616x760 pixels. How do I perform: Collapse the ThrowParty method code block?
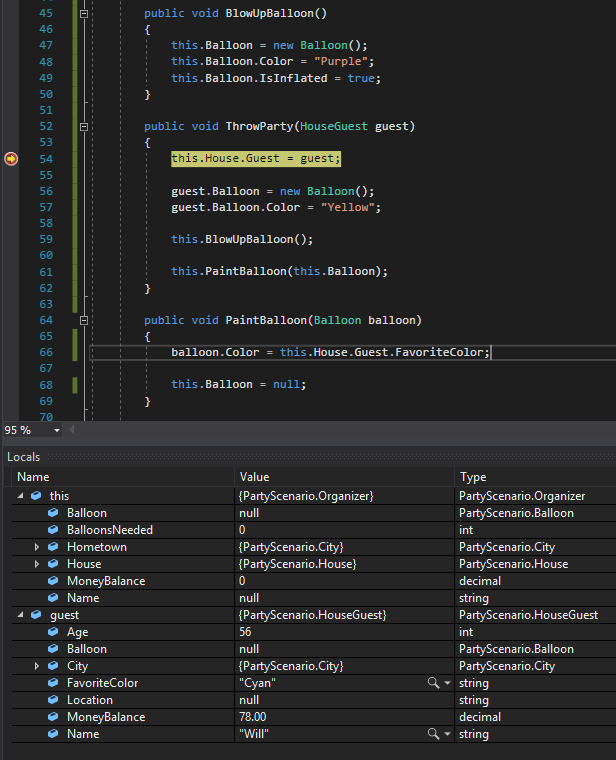pyautogui.click(x=84, y=127)
